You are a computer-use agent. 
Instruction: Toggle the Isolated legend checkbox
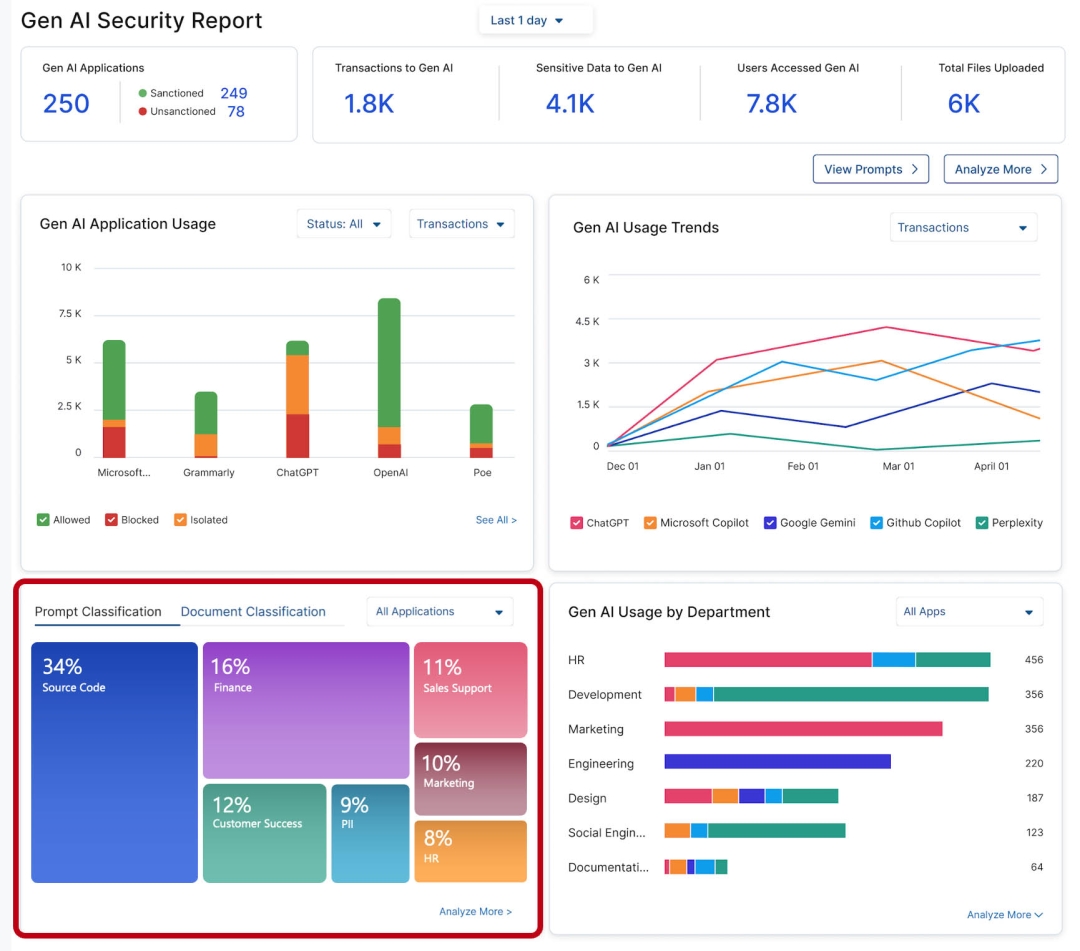180,520
